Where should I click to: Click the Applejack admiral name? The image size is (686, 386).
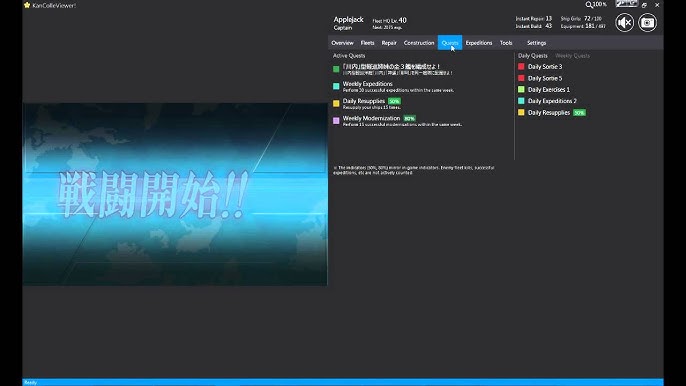coord(348,20)
